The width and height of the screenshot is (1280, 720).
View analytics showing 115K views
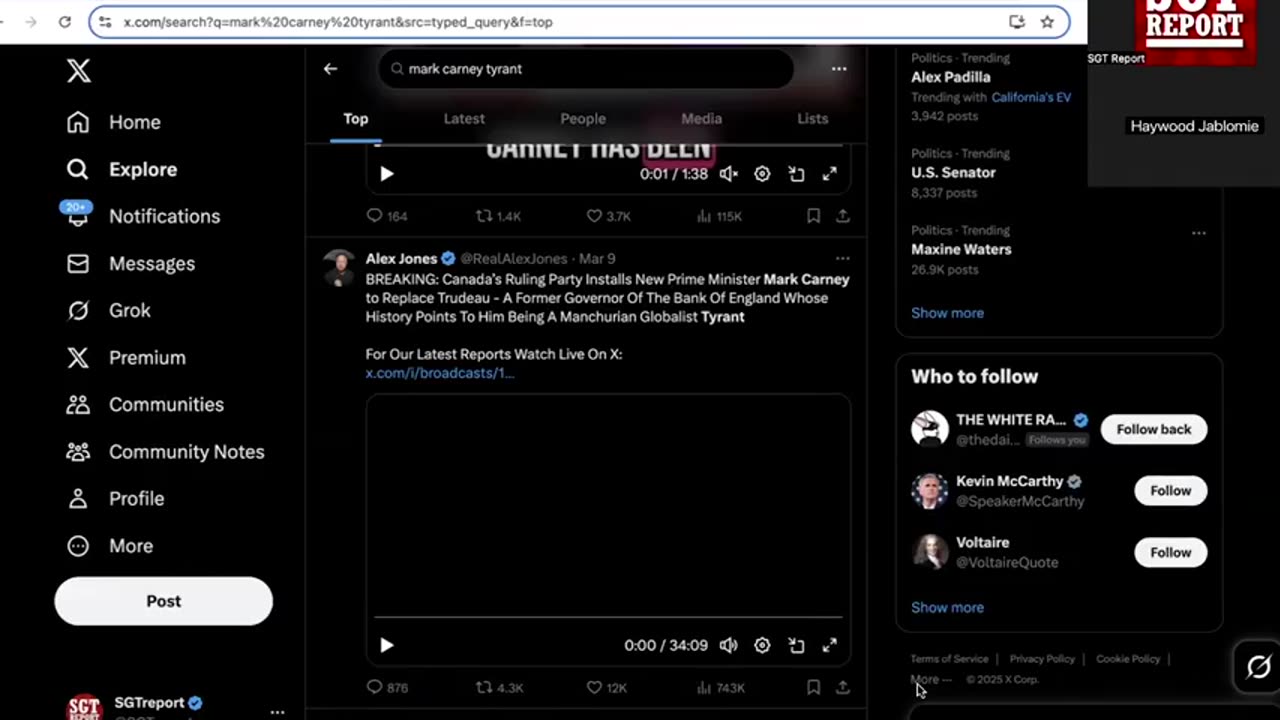[719, 216]
